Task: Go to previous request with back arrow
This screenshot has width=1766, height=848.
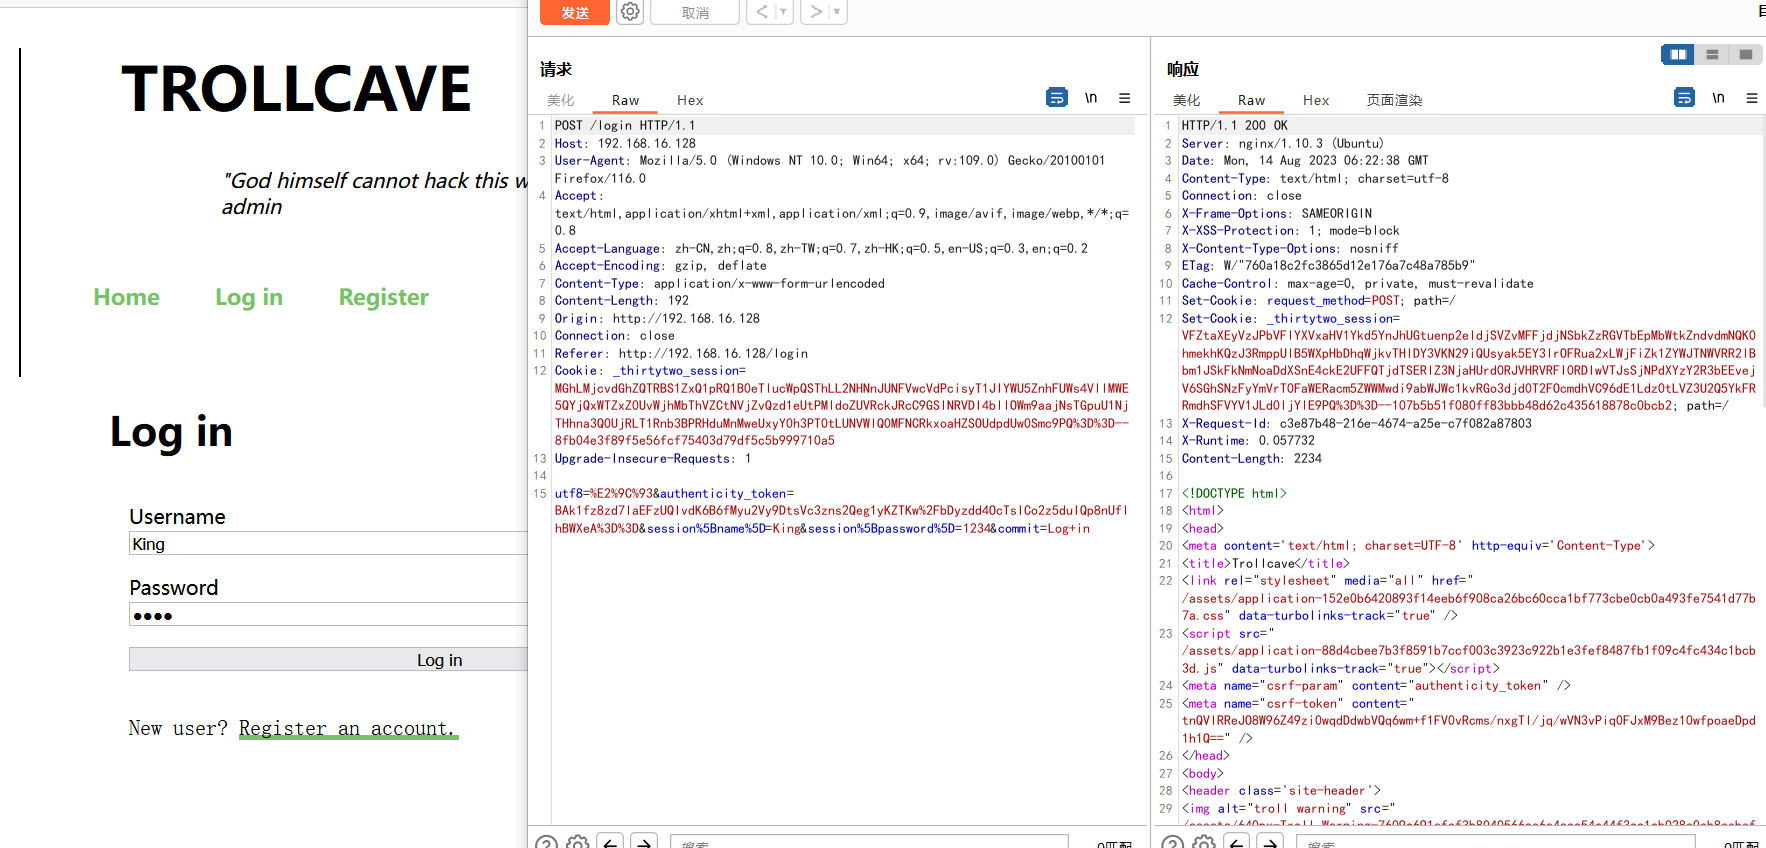Action: click(x=762, y=12)
